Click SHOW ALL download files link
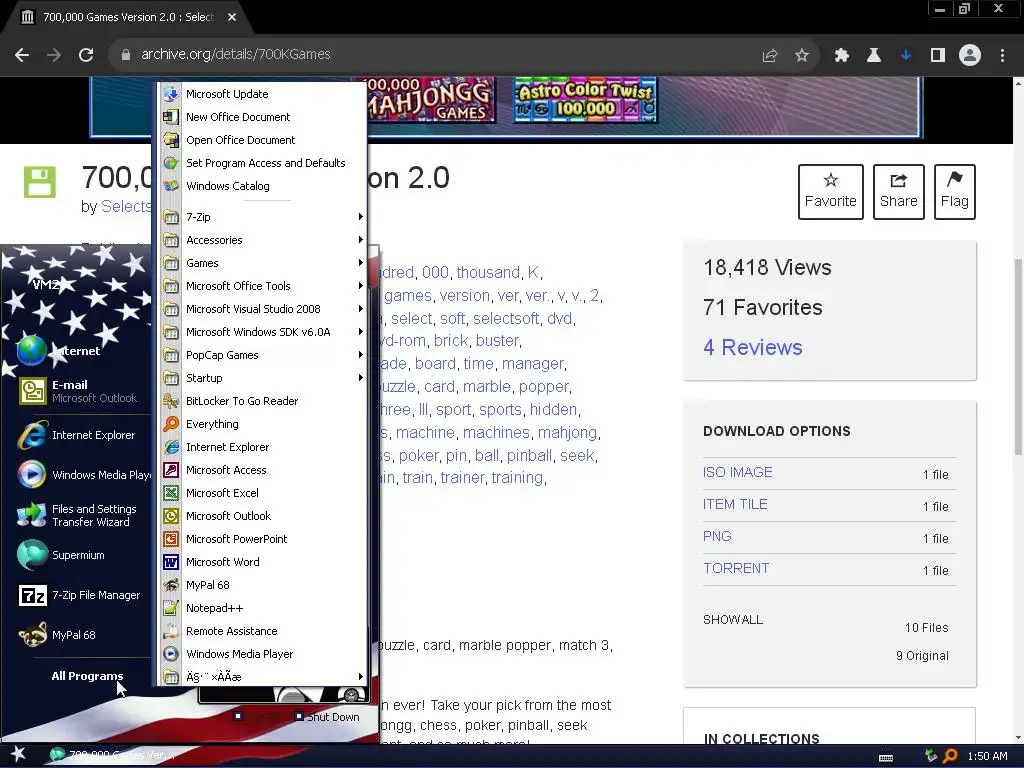The width and height of the screenshot is (1024, 768). coord(733,620)
